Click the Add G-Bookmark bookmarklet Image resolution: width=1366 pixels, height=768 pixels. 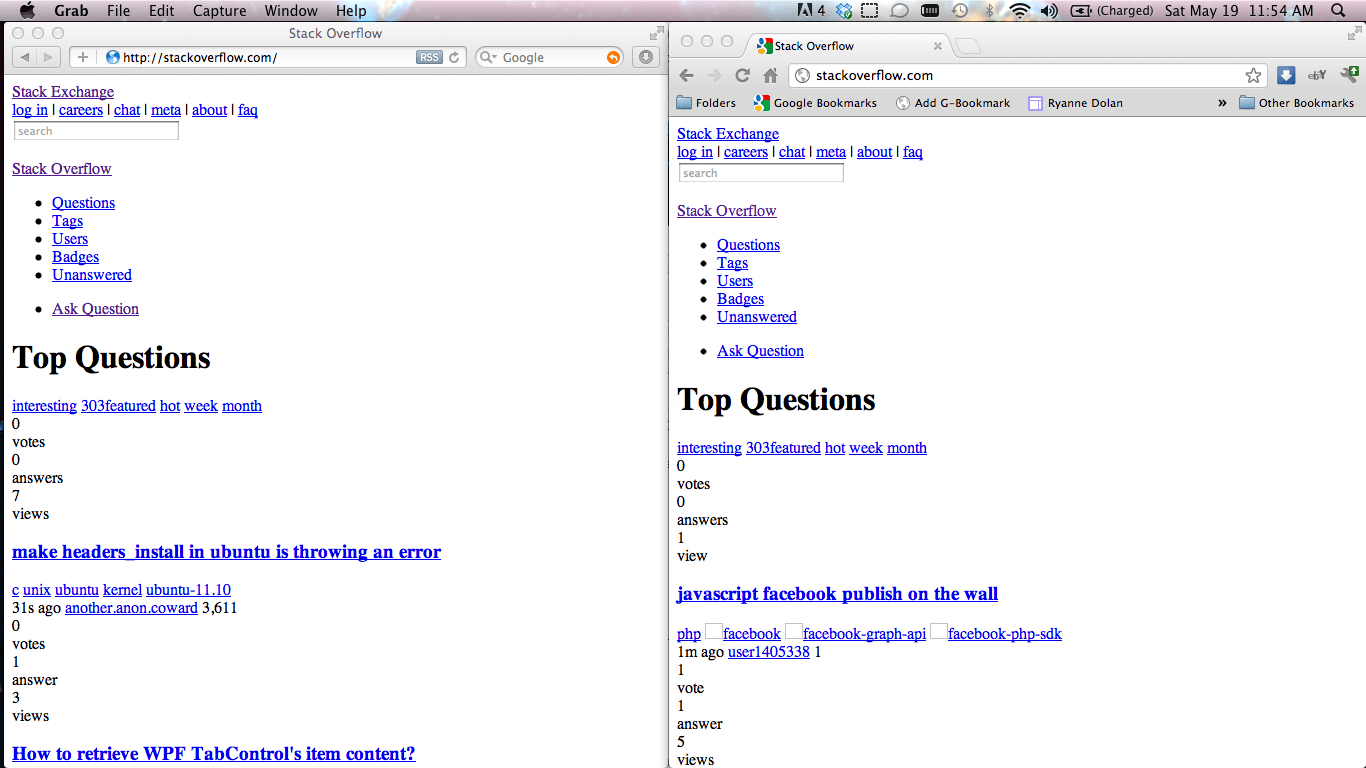(953, 103)
